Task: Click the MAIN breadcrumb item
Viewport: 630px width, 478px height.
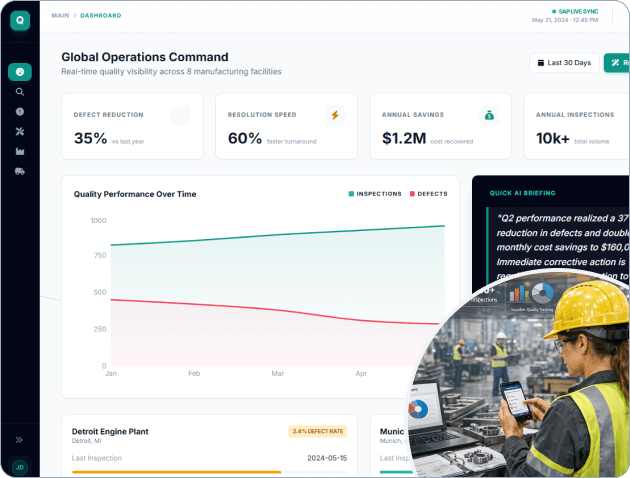Action: click(60, 15)
